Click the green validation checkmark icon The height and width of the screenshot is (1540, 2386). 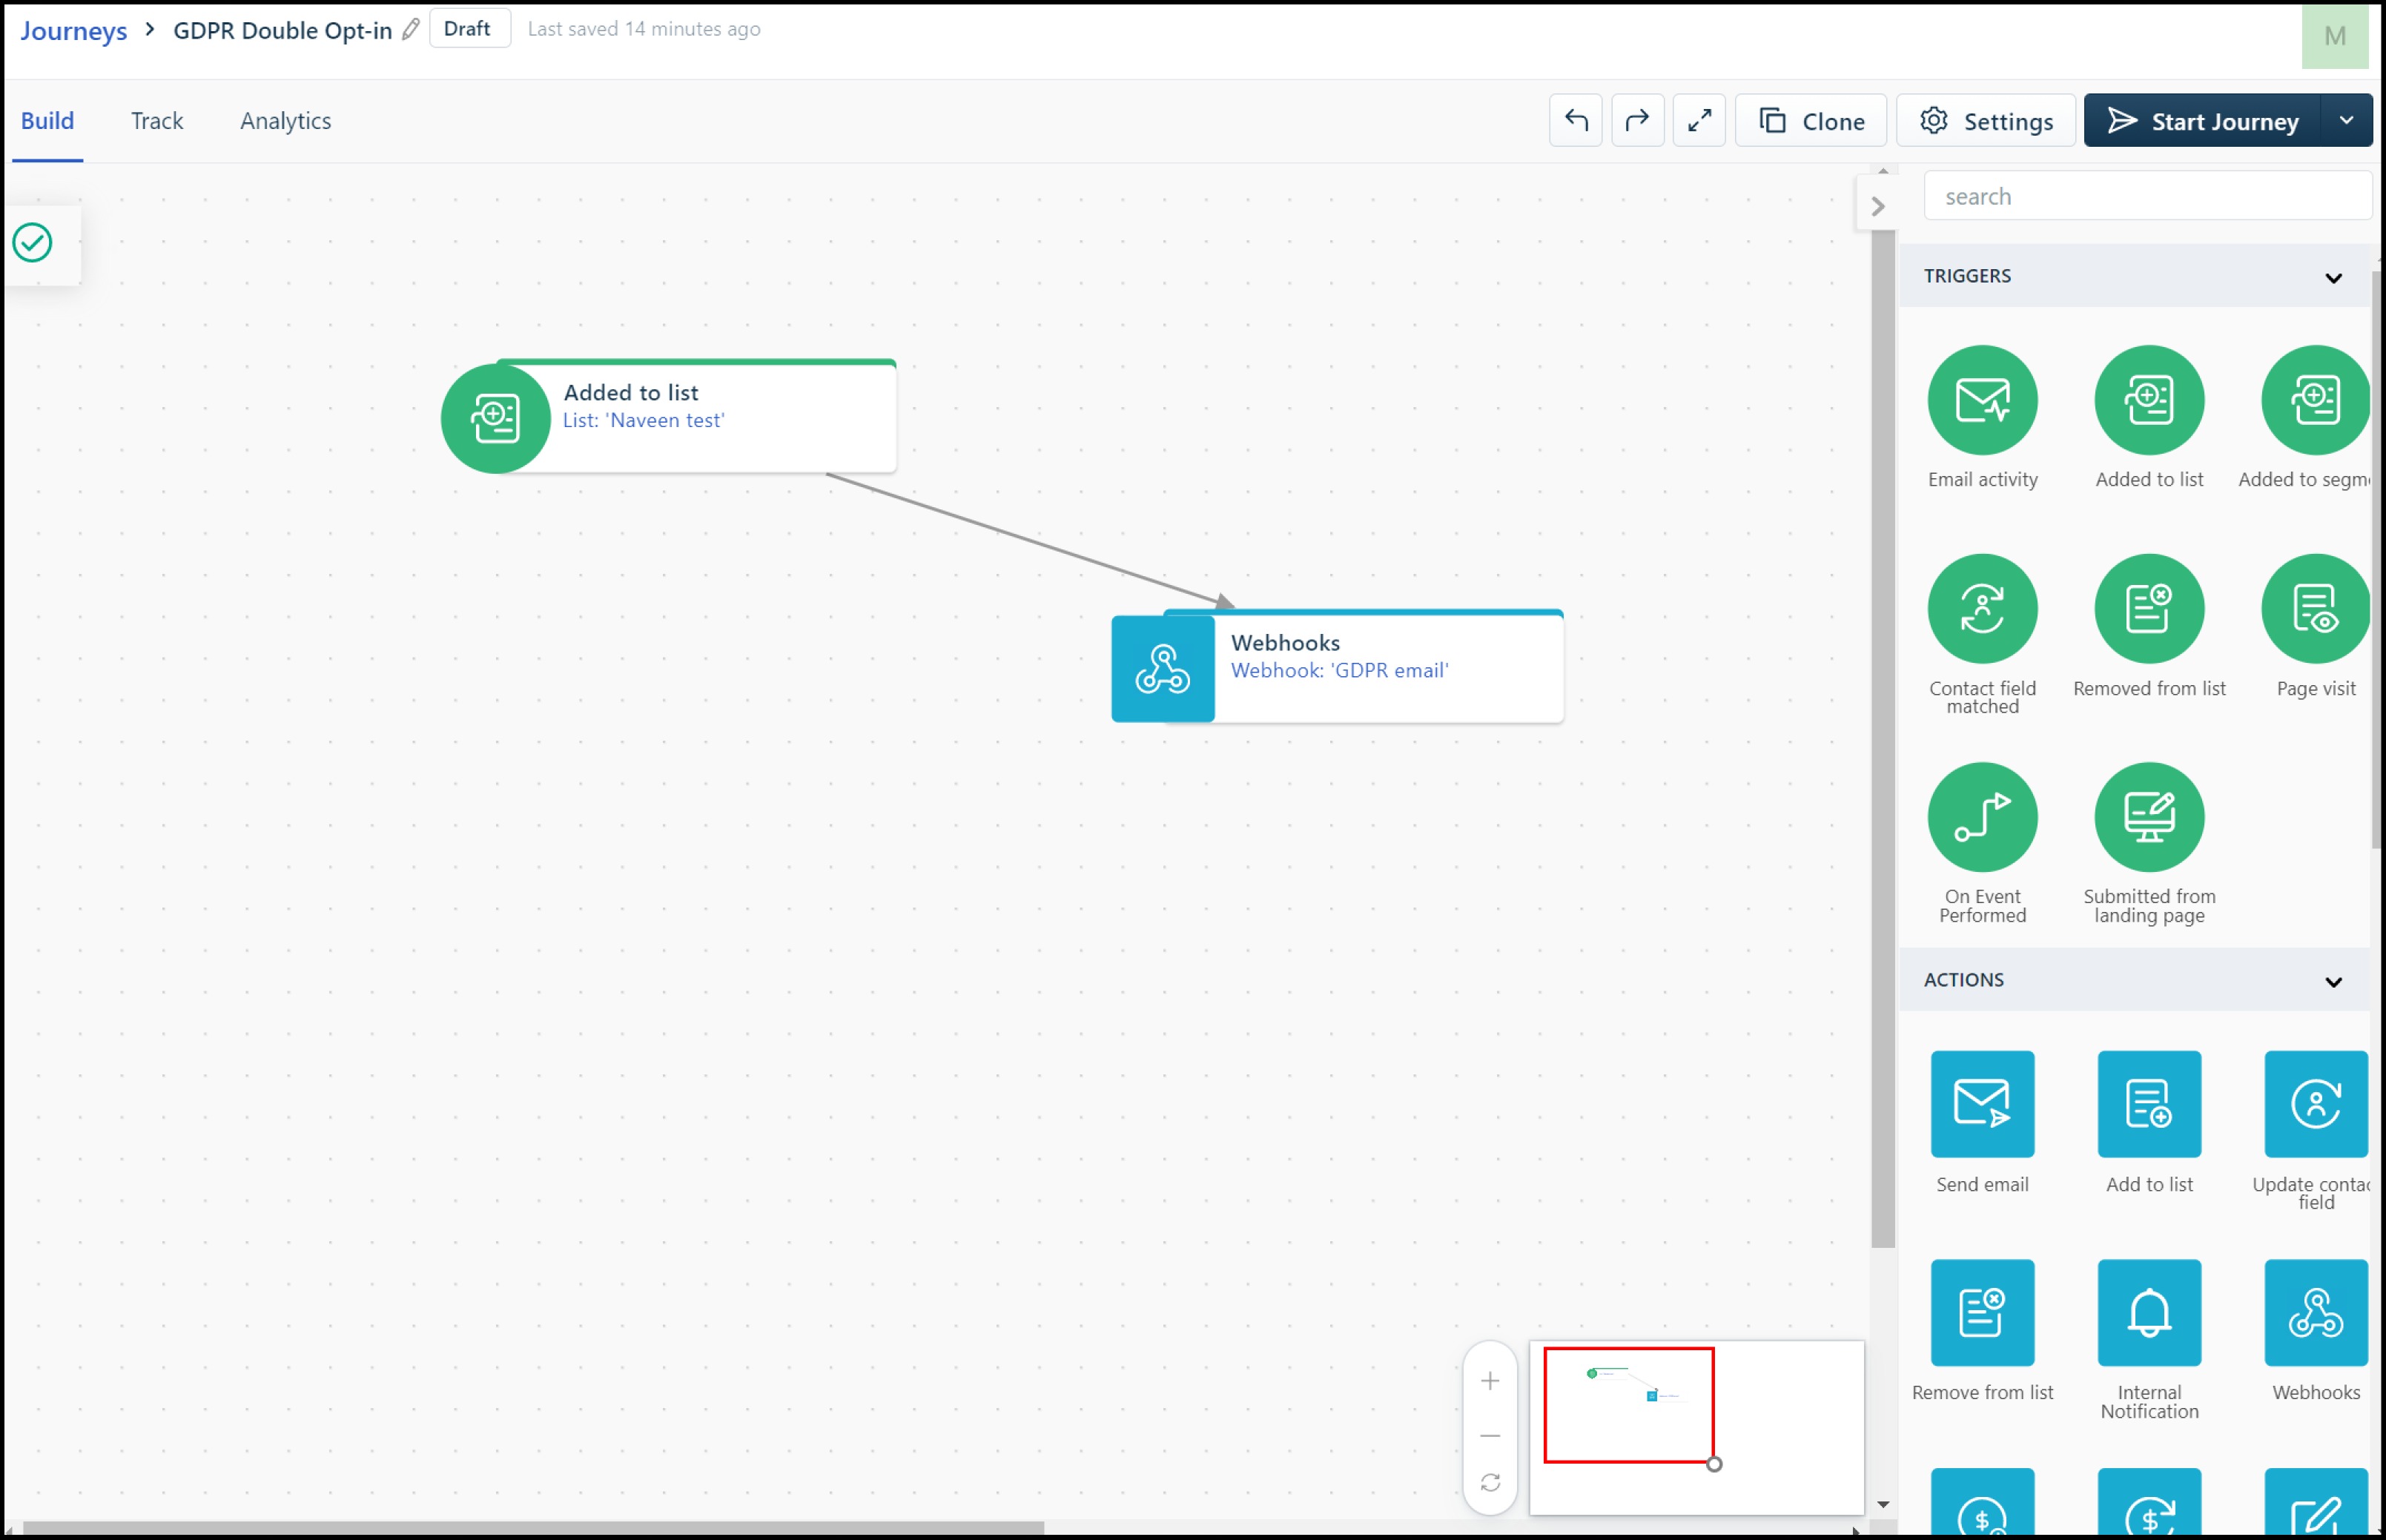33,243
